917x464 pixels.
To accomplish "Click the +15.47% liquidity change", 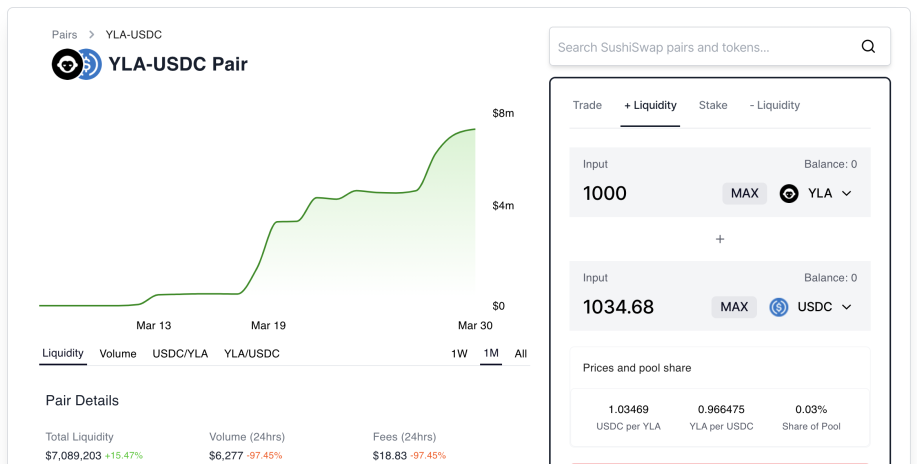I will (x=123, y=455).
